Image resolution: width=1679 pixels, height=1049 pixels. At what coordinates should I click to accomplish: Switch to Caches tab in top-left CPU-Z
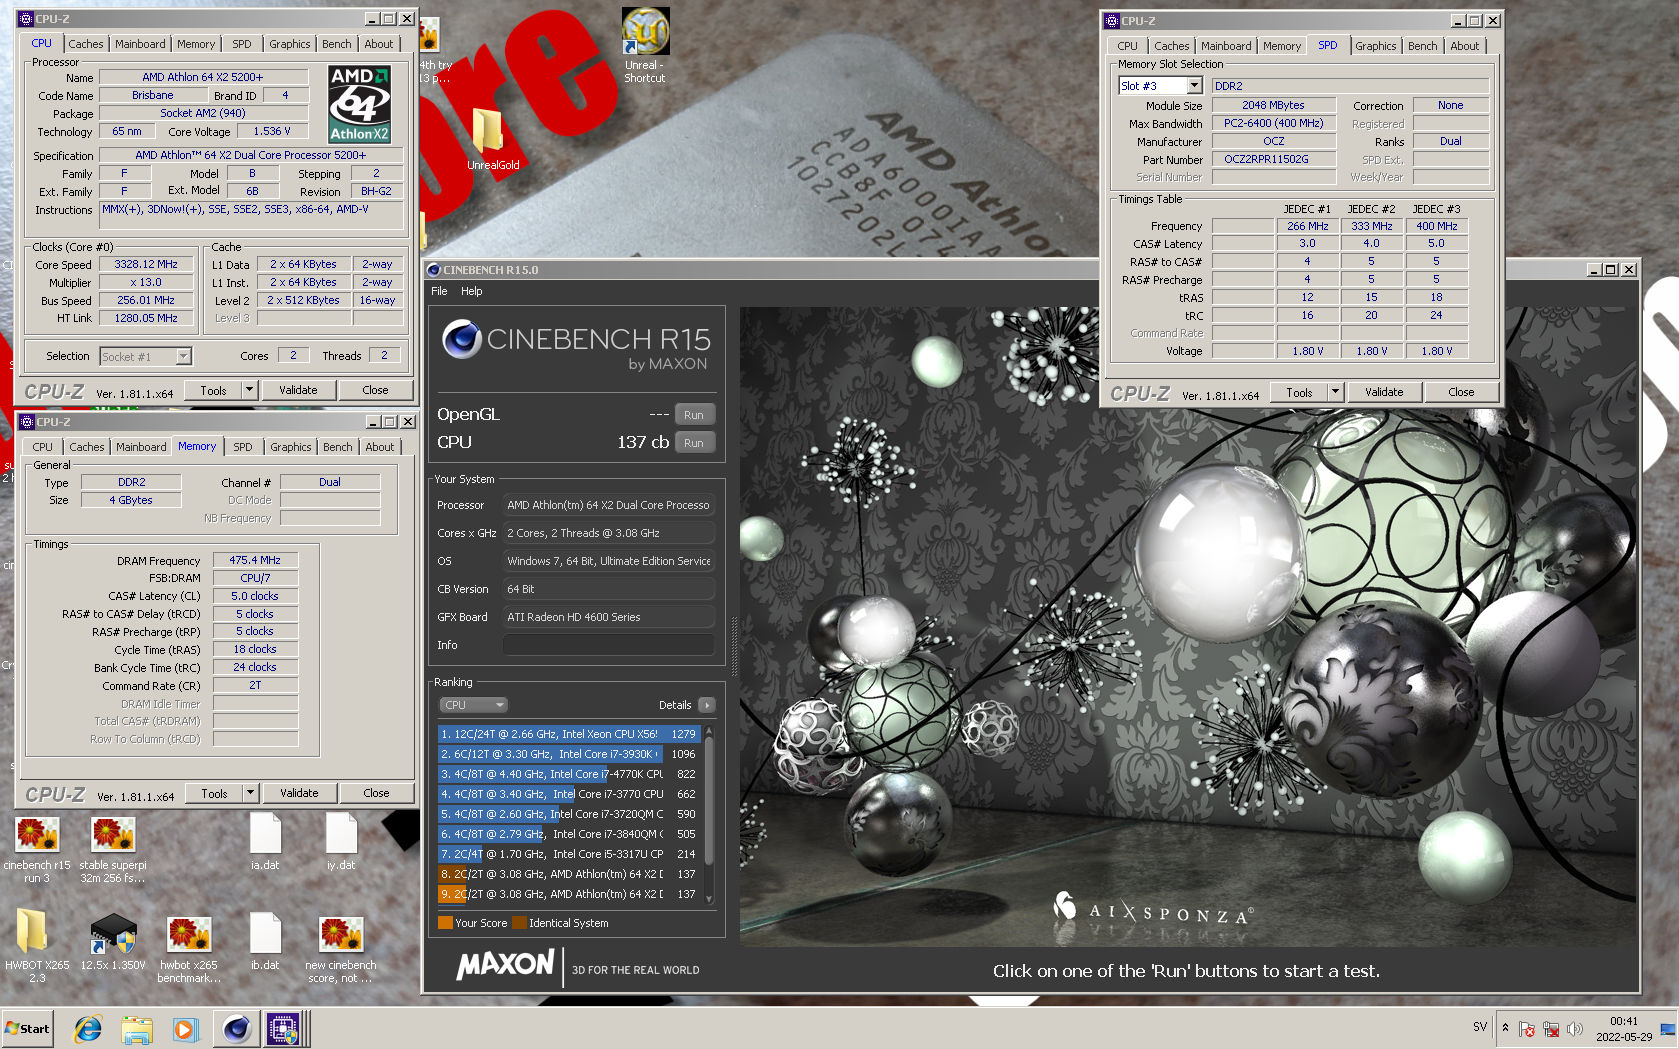86,44
